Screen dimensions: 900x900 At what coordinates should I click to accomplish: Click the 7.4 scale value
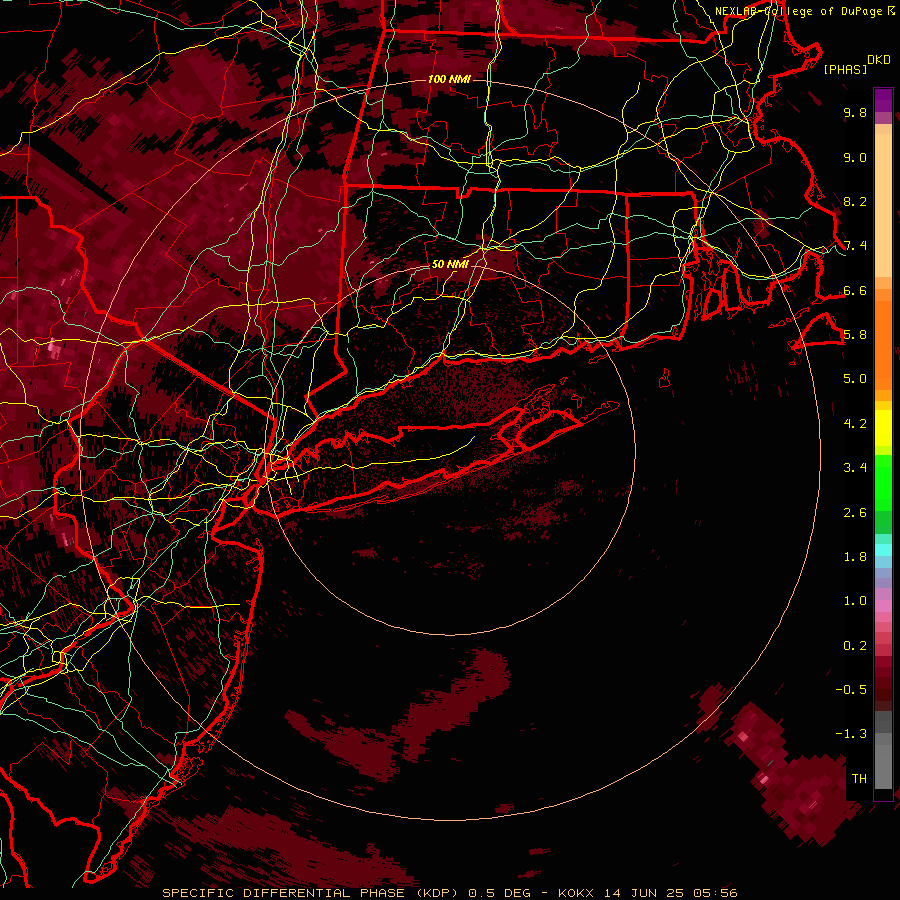tap(855, 246)
